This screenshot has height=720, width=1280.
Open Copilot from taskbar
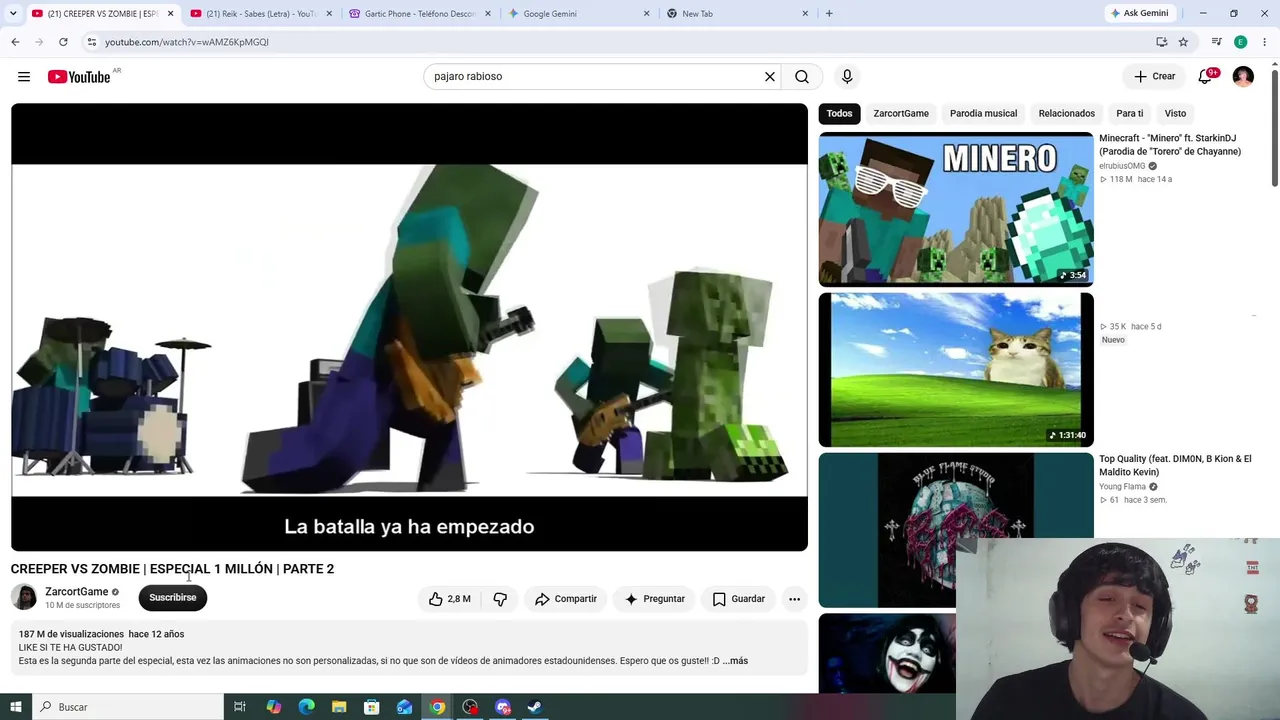pos(273,707)
